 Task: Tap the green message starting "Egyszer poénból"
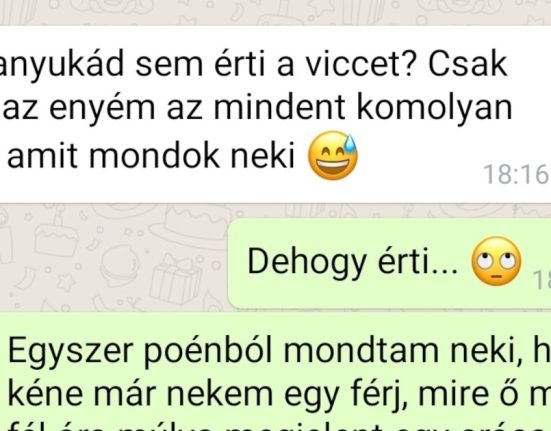276,372
